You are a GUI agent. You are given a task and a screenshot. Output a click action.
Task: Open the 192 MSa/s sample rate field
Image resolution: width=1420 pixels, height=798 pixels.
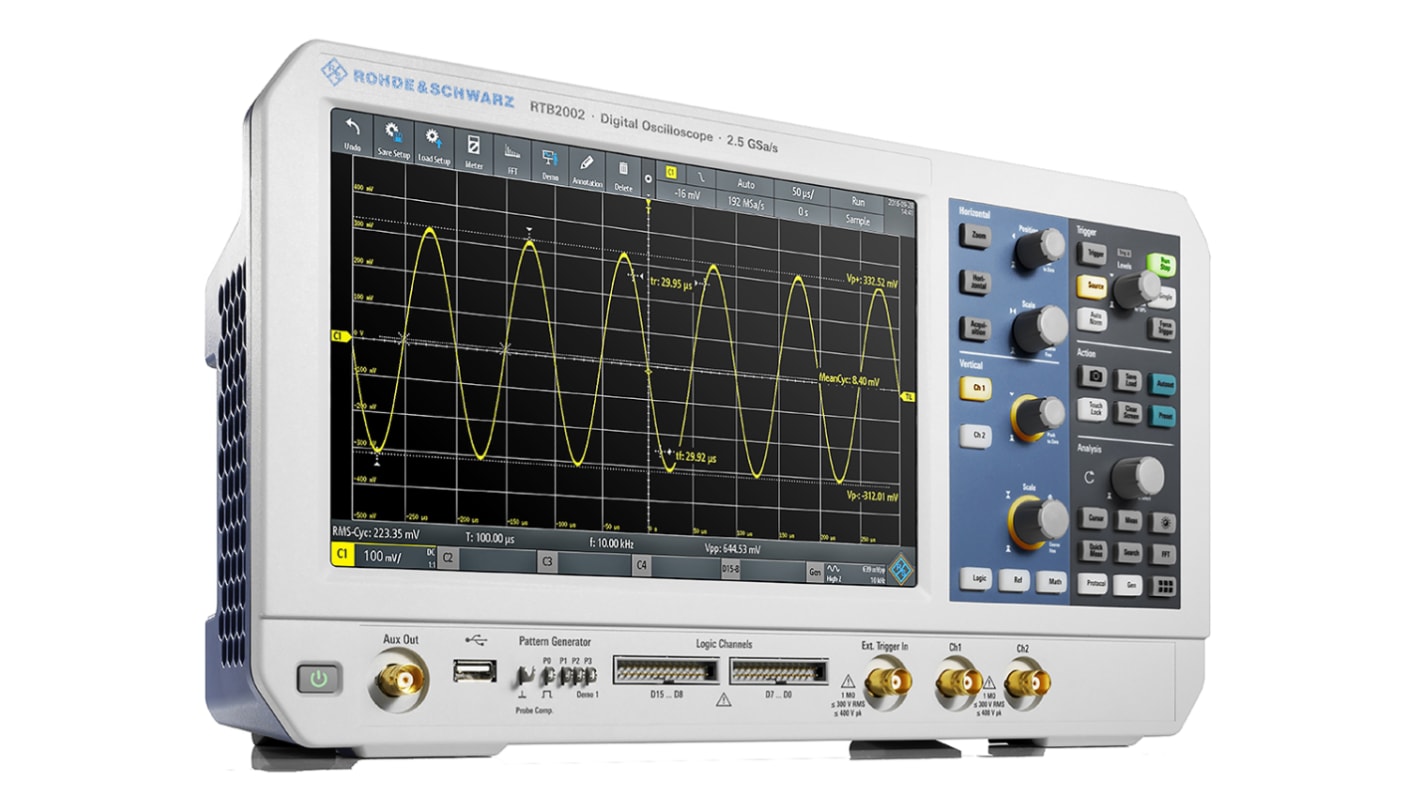(x=745, y=202)
